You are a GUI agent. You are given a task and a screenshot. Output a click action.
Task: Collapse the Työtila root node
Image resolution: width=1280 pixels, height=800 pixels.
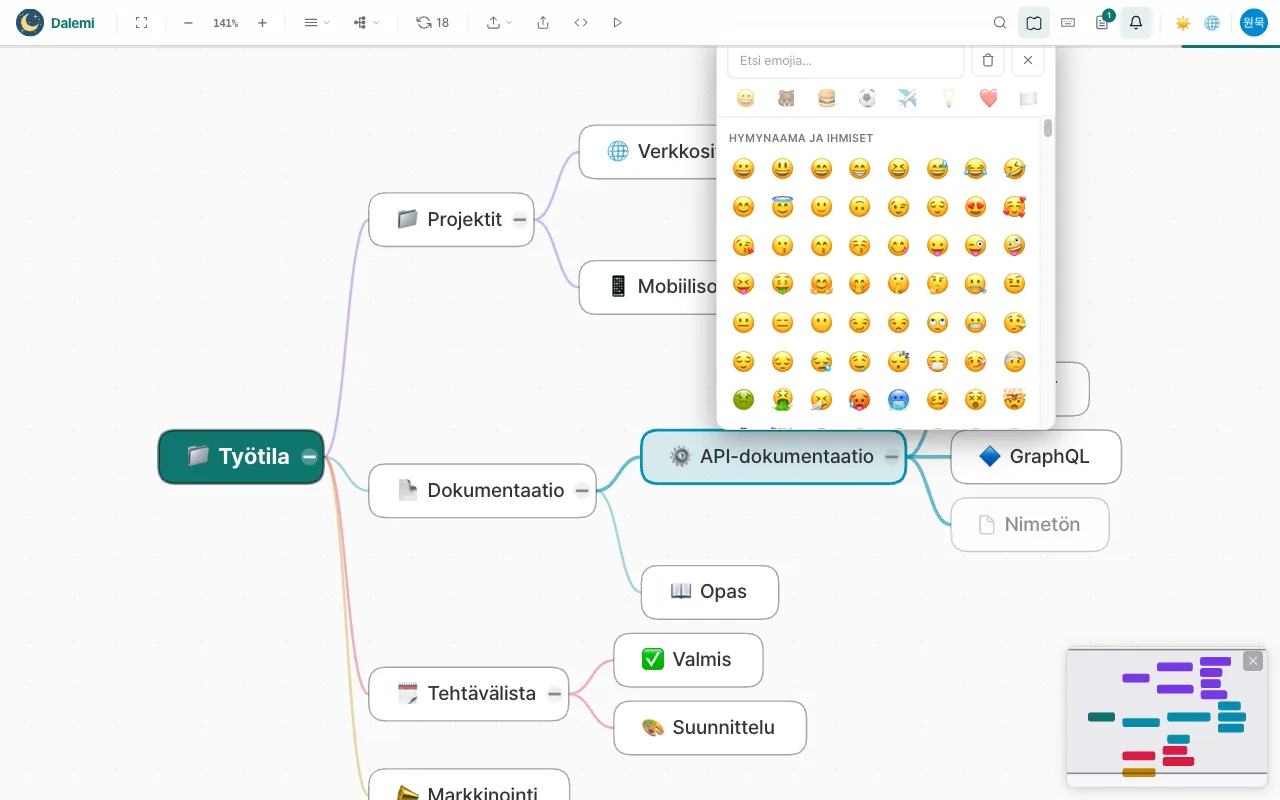(310, 457)
